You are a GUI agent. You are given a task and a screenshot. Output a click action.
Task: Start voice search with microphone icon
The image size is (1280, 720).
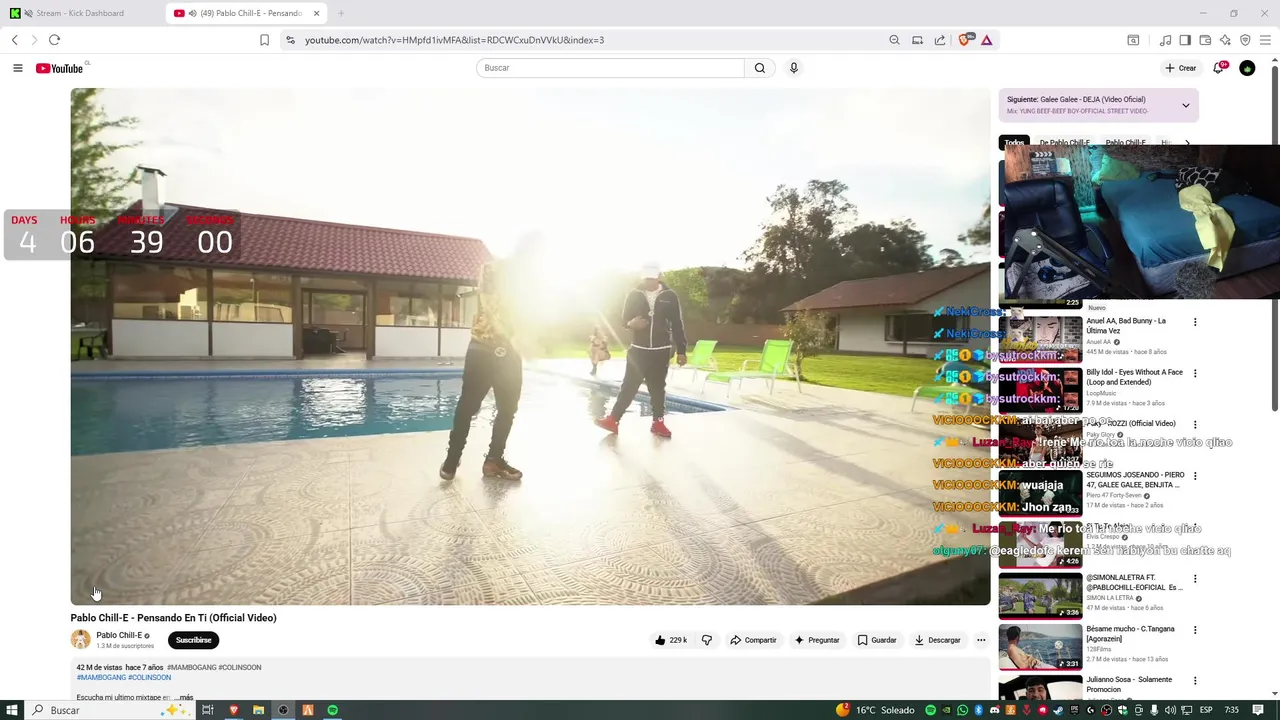coord(794,68)
